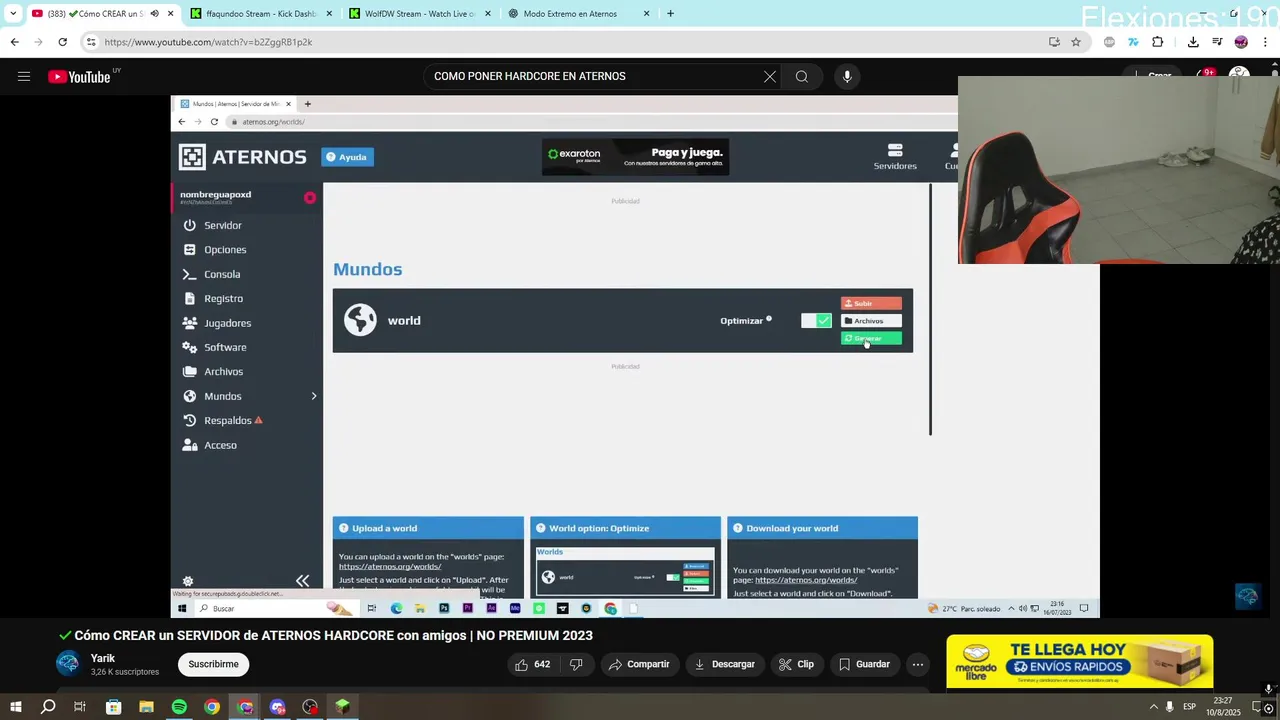Open the Chrome tab search dropdown
Image resolution: width=1280 pixels, height=720 pixels.
[13, 14]
